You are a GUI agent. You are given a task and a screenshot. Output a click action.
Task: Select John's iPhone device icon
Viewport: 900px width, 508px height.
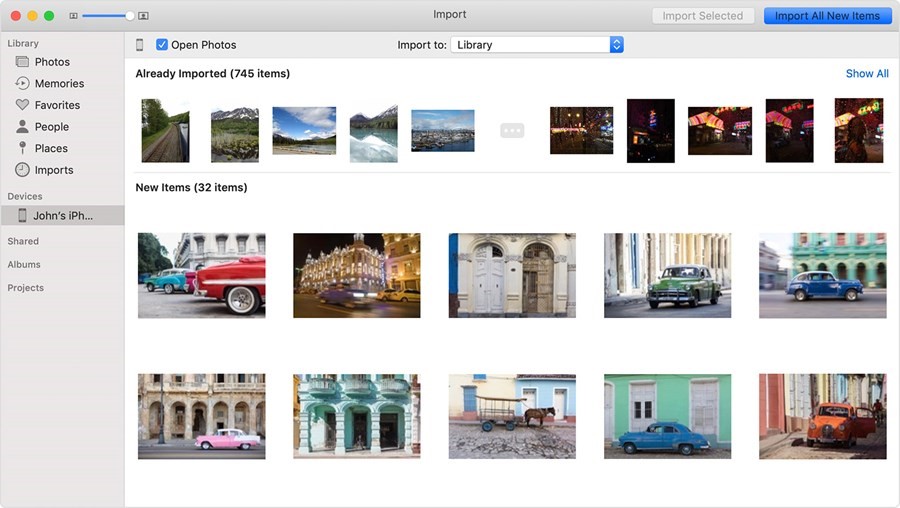(22, 216)
